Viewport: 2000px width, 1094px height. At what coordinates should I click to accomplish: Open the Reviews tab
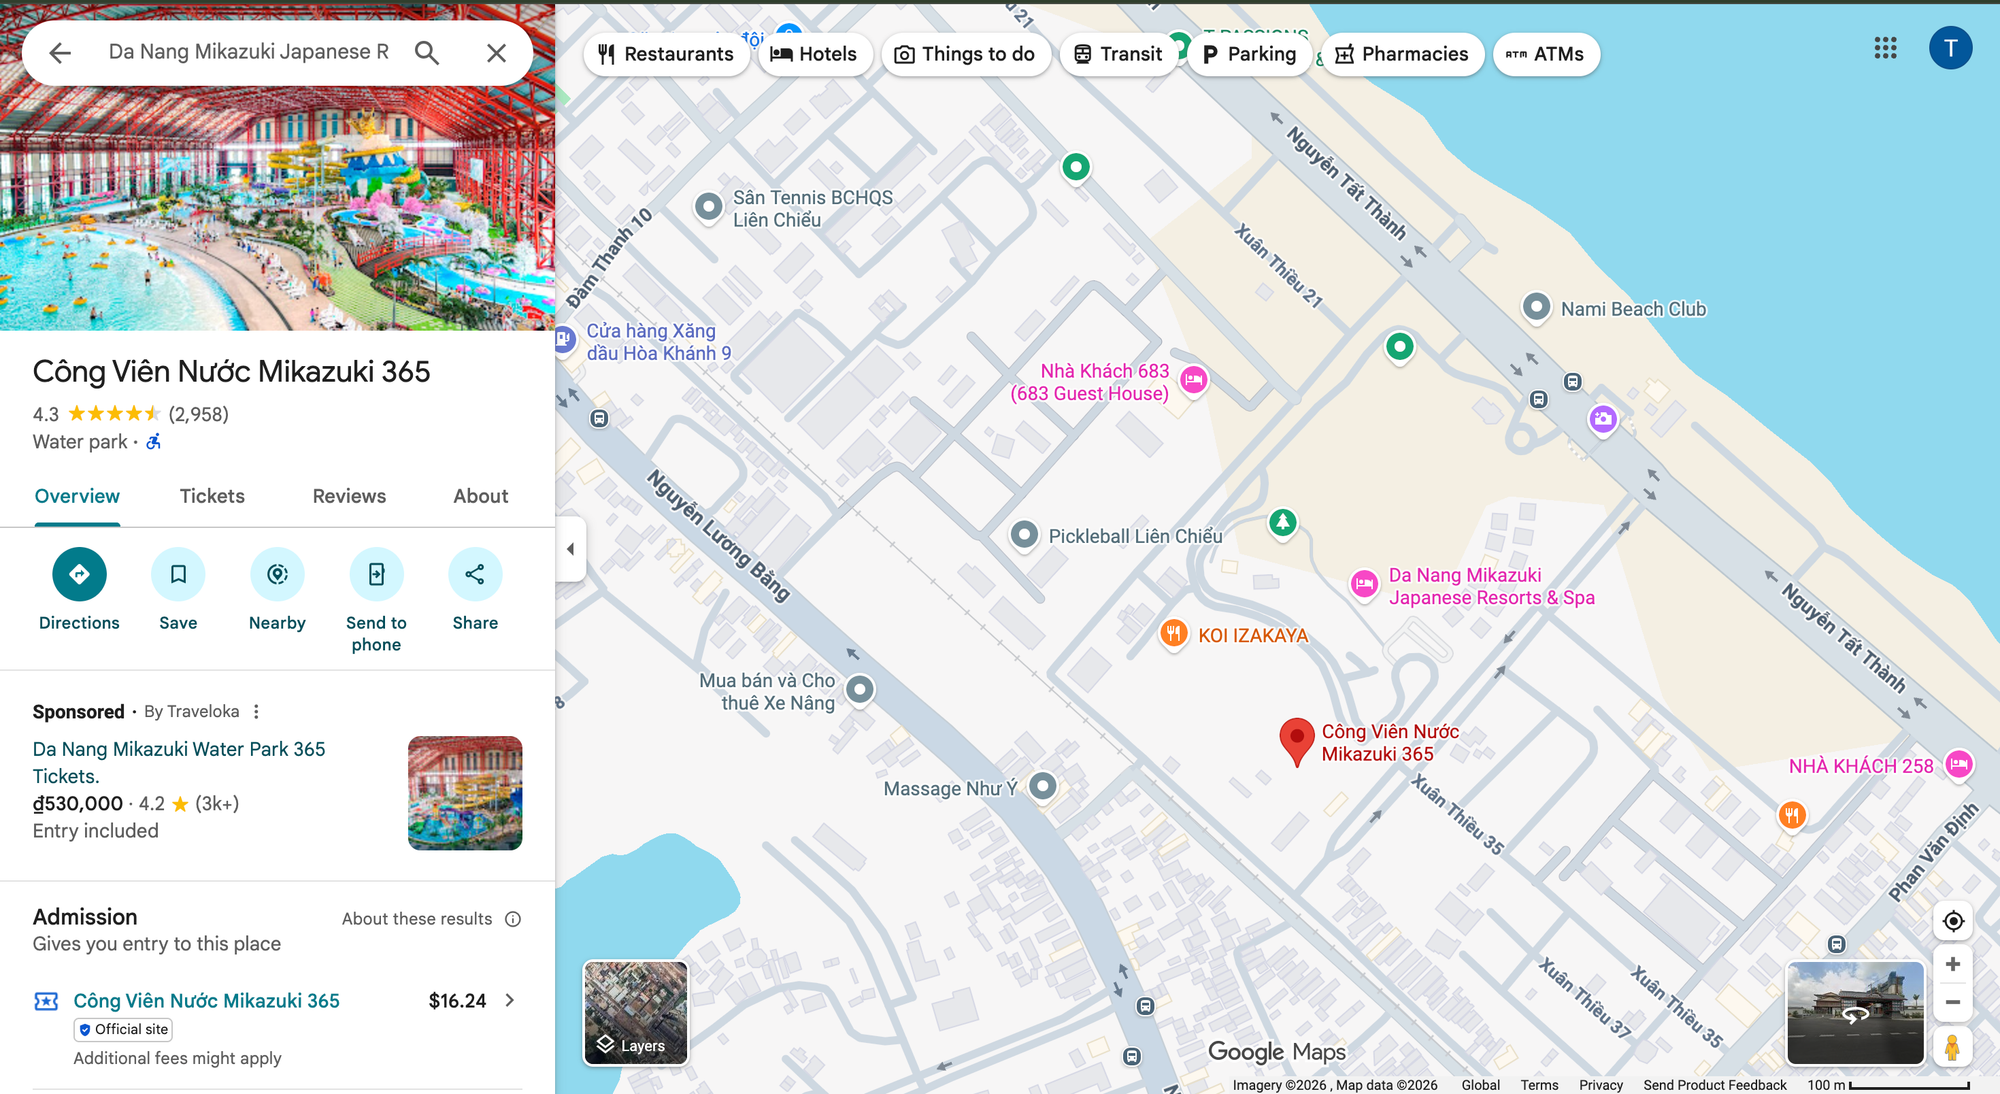coord(349,496)
